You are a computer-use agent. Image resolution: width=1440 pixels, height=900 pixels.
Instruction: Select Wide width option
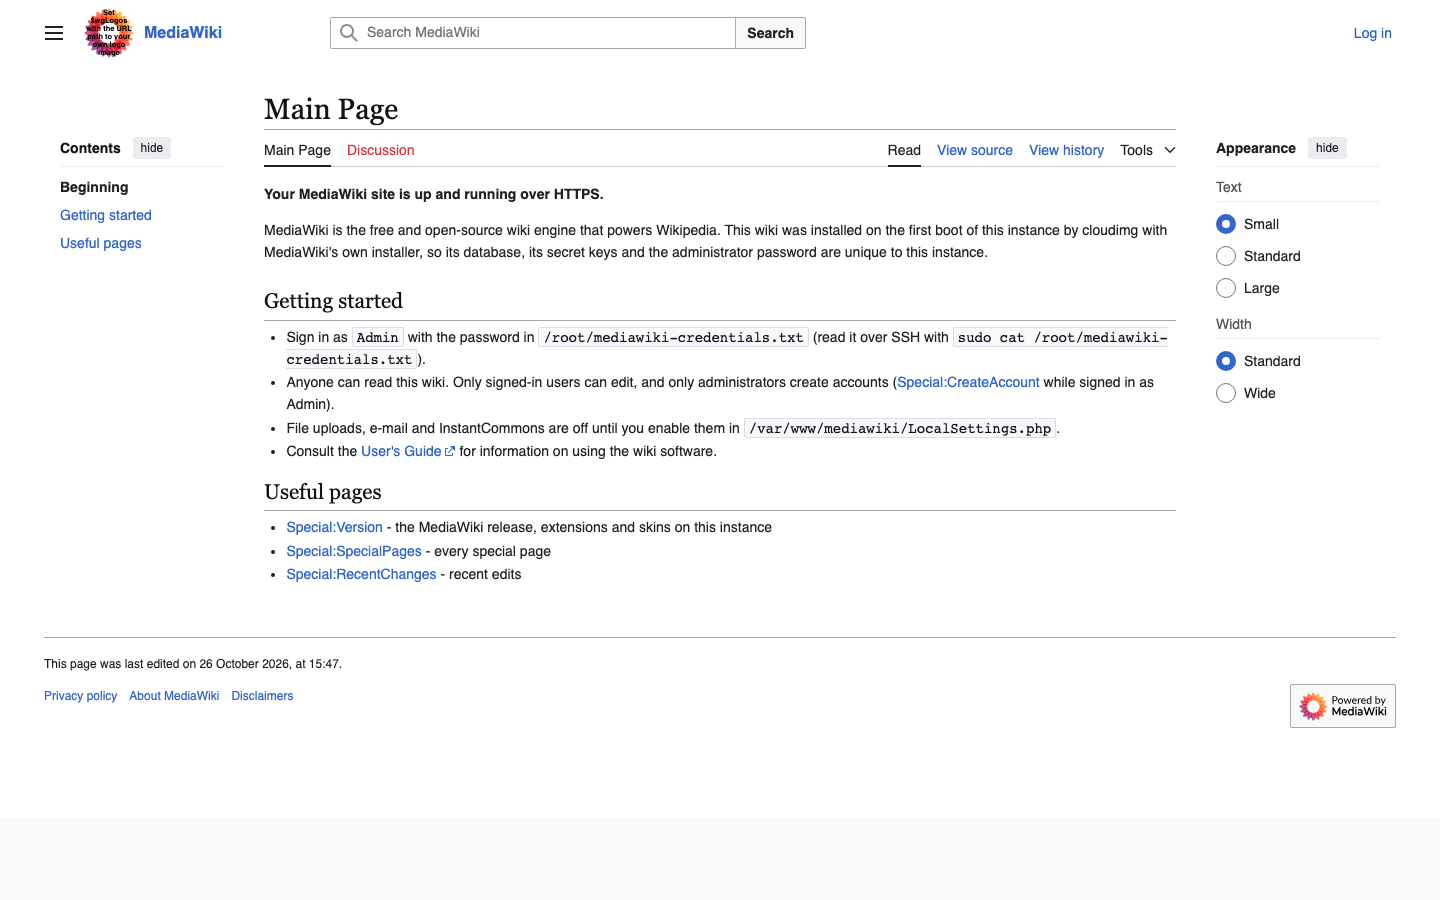point(1226,393)
